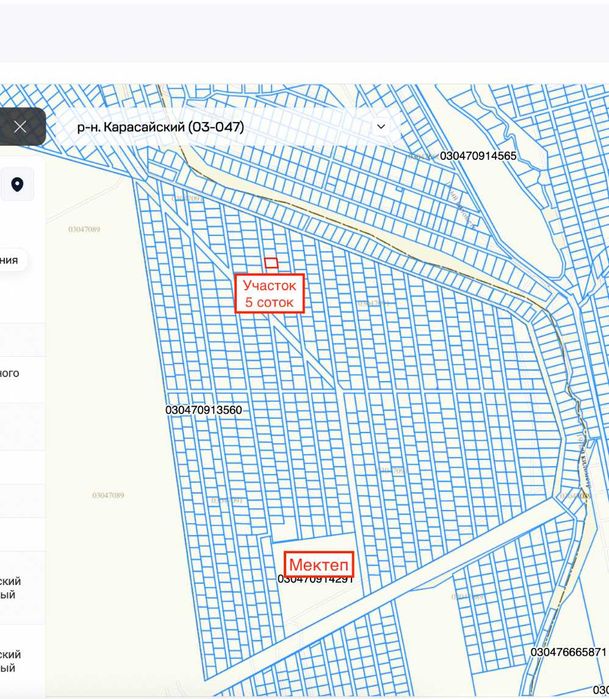This screenshot has width=609, height=699.
Task: Click the Участок 5 соток annotation
Action: click(270, 293)
